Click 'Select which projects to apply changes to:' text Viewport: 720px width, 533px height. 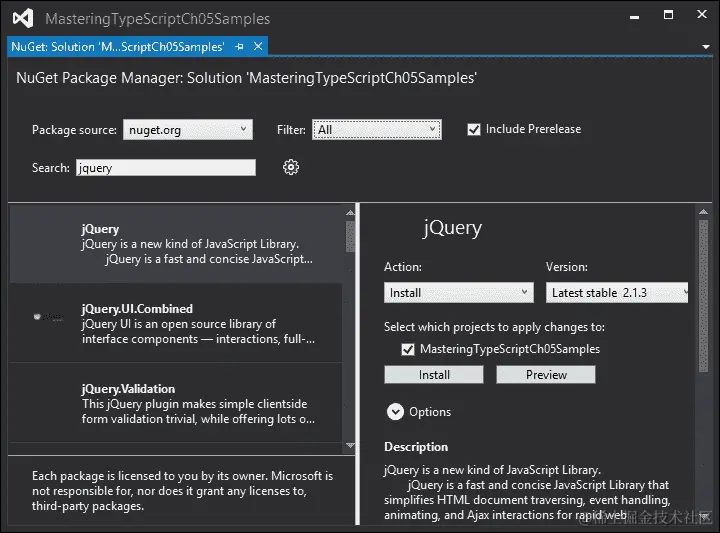[x=494, y=327]
